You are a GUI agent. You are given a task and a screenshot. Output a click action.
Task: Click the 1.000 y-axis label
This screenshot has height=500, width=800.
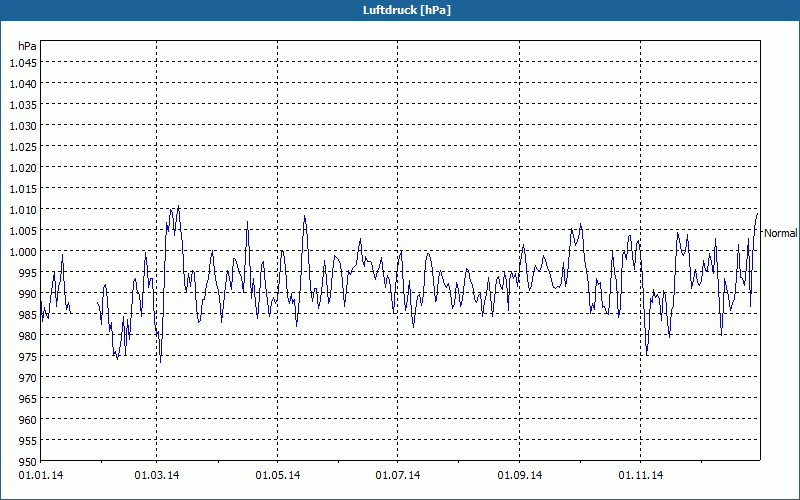tap(23, 252)
